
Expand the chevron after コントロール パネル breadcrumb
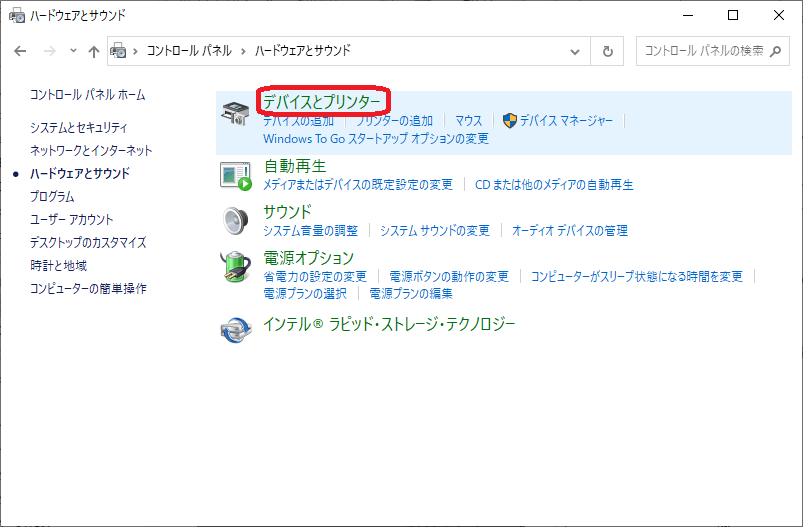[x=243, y=51]
